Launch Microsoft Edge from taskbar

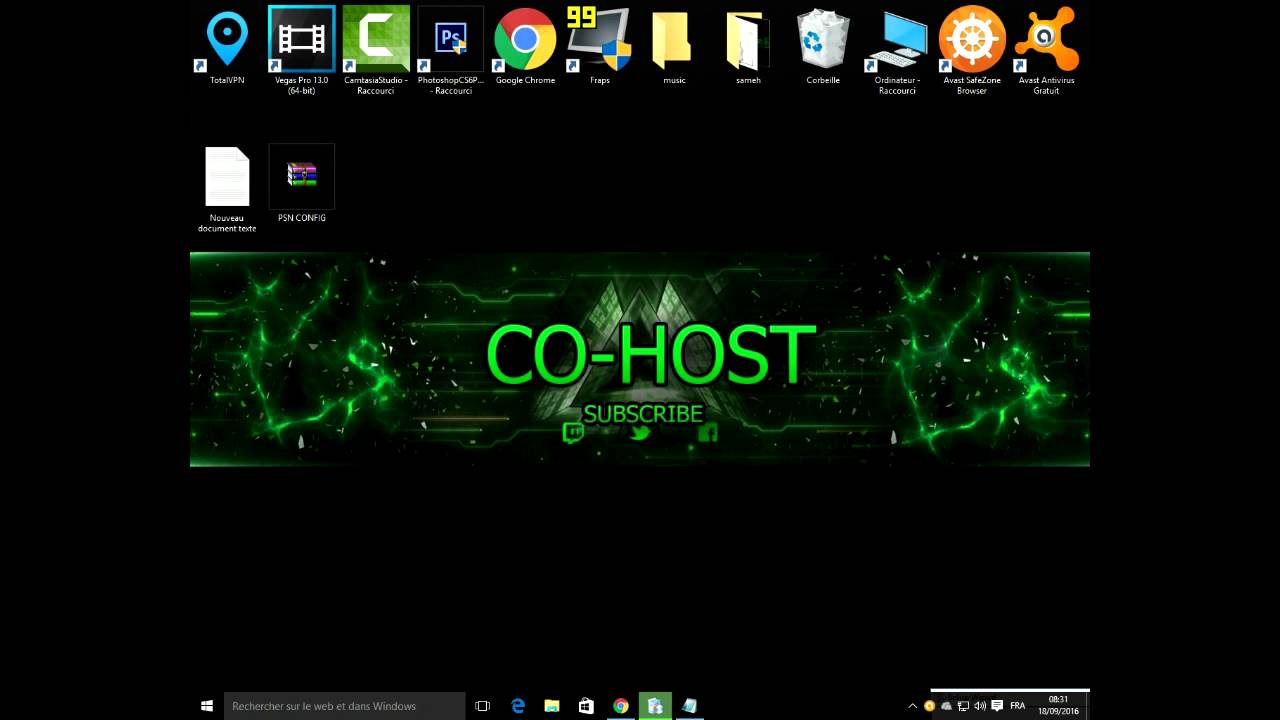[x=518, y=706]
